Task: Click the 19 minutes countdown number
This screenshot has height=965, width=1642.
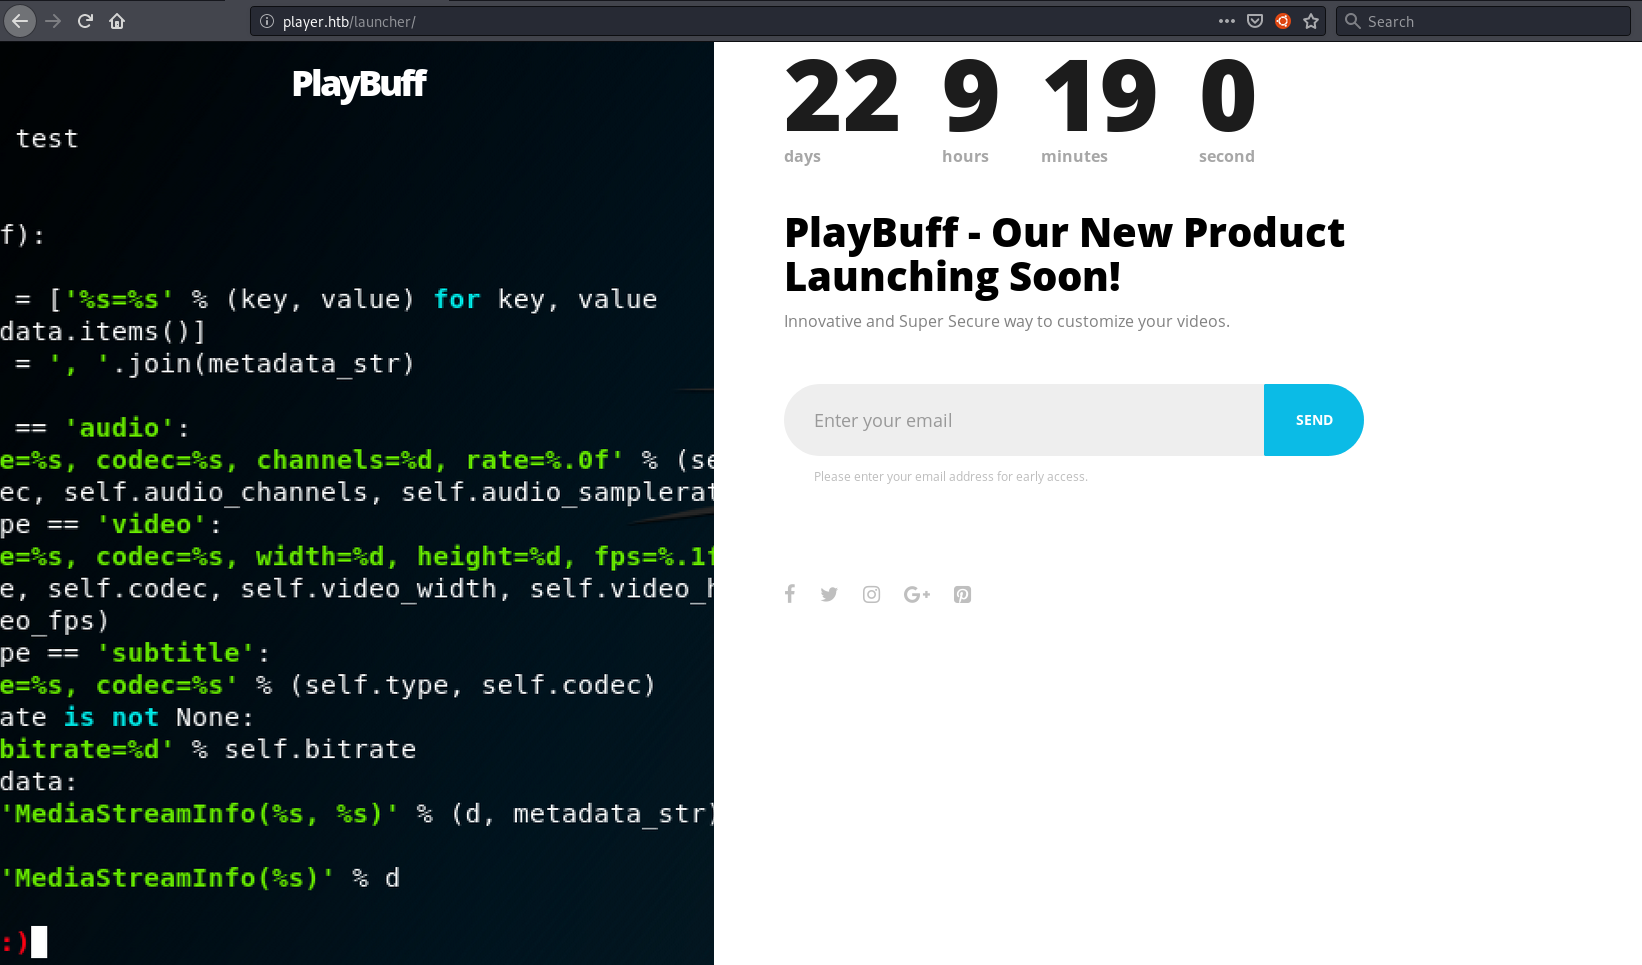Action: (1099, 96)
